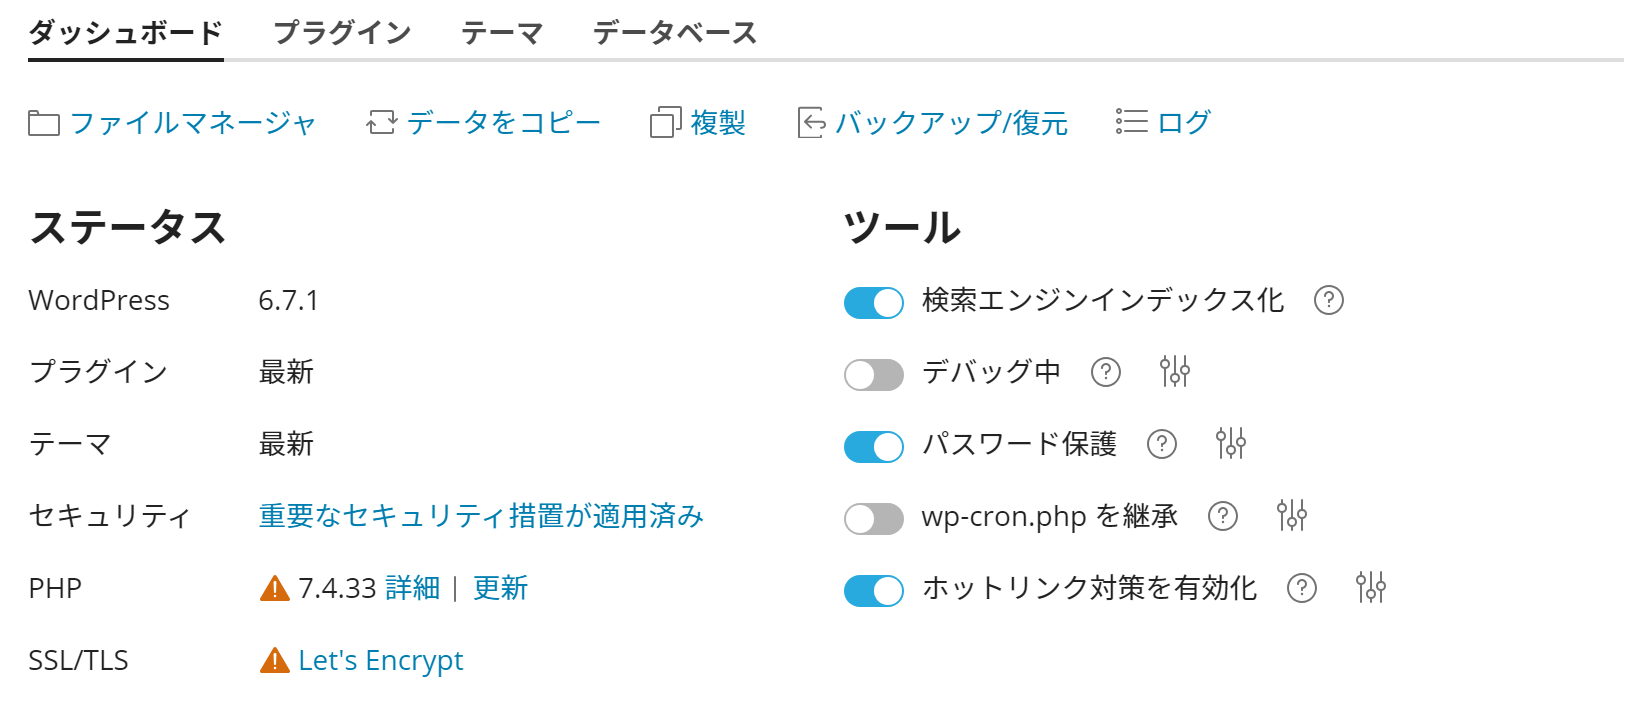
Task: Switch to the データベース tab
Action: 675,33
